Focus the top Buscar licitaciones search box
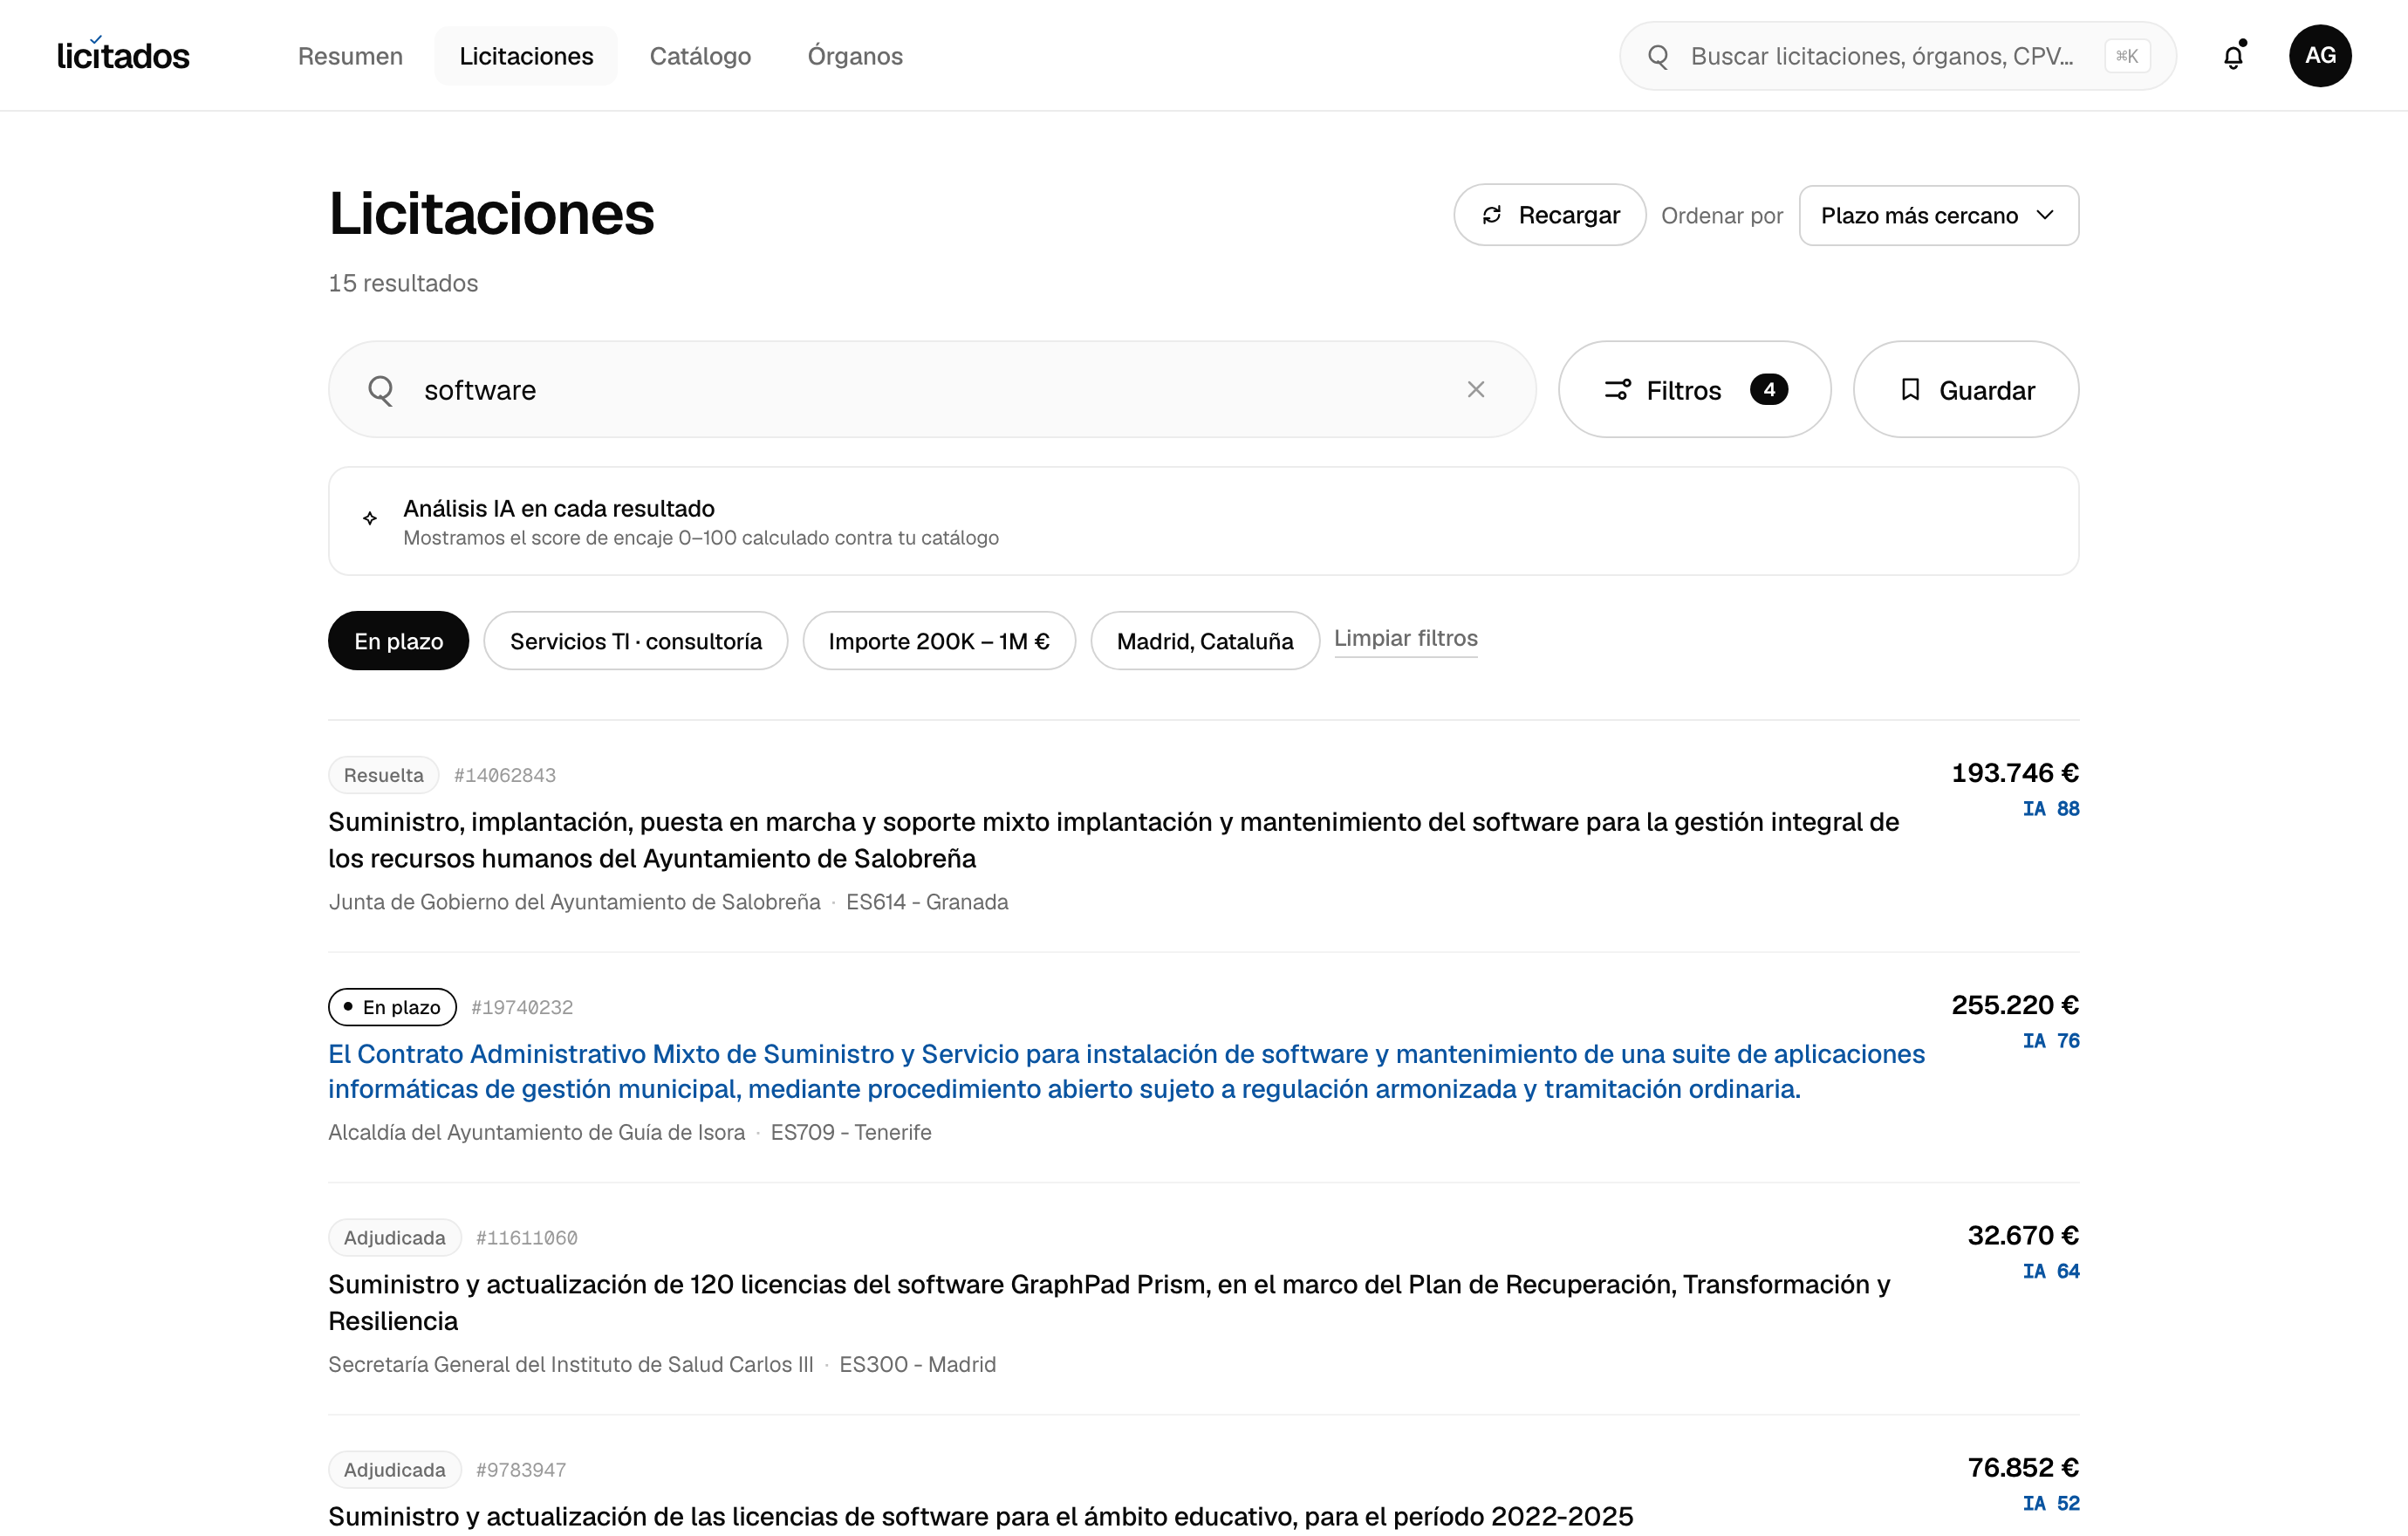 [x=1897, y=56]
